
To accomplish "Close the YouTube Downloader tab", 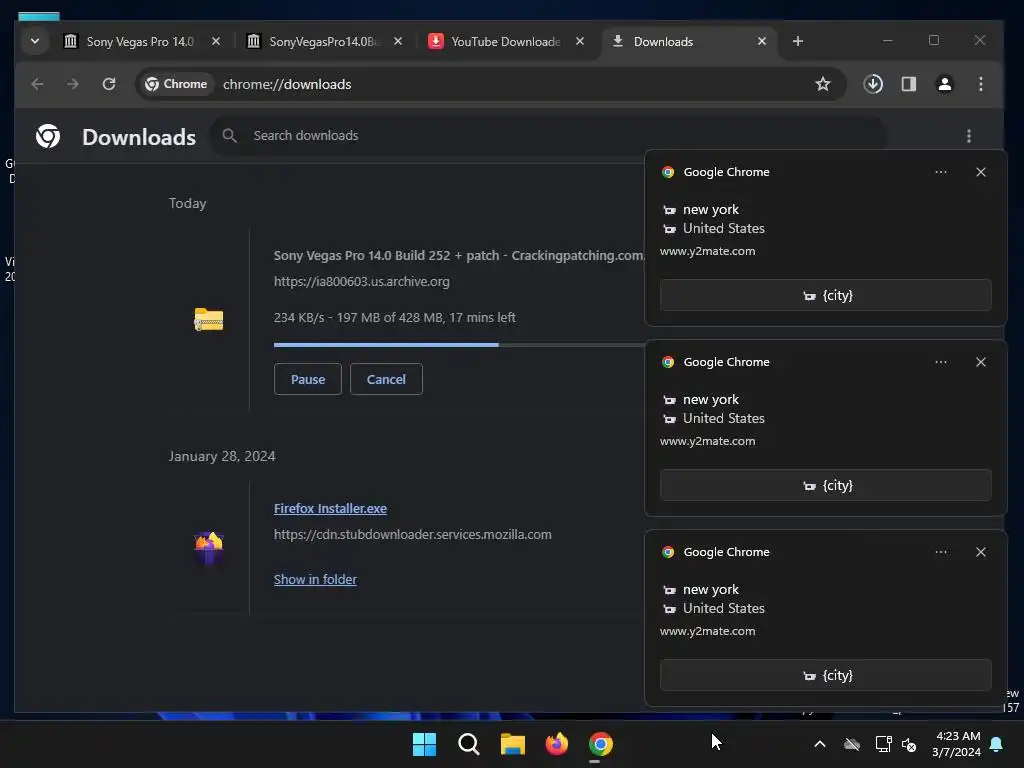I will point(579,41).
